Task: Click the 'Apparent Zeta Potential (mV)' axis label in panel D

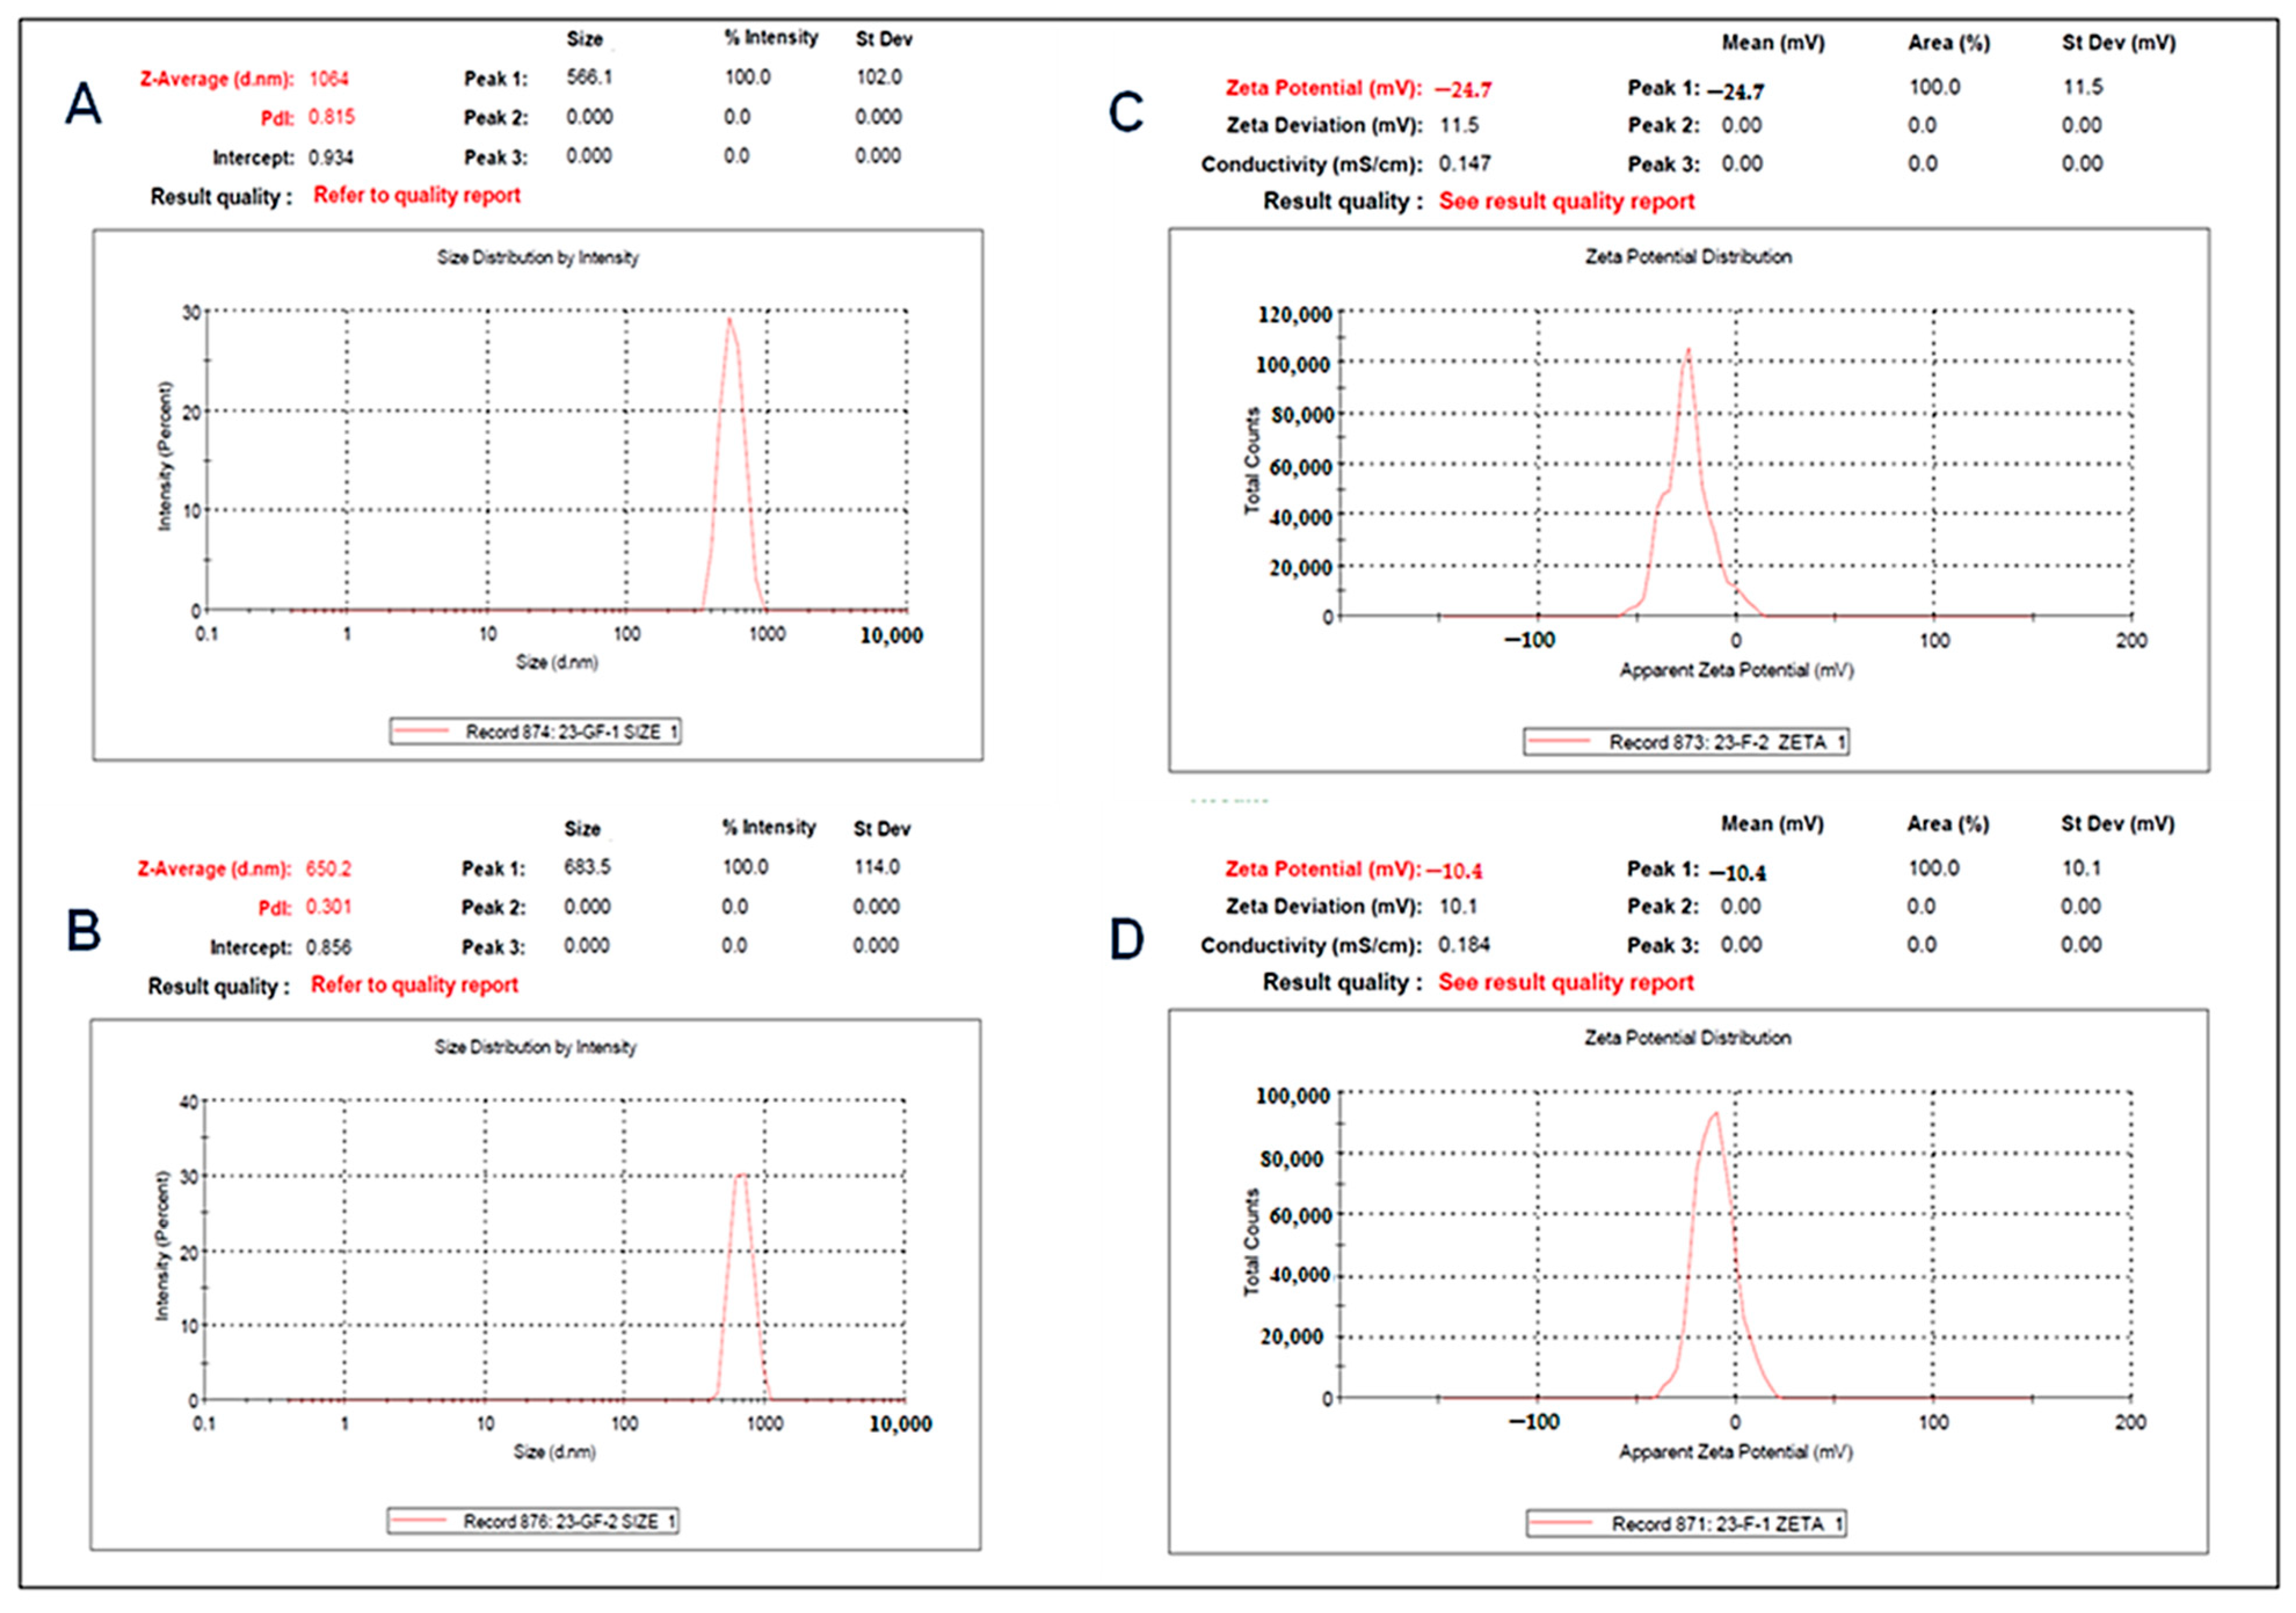Action: pyautogui.click(x=1735, y=1452)
